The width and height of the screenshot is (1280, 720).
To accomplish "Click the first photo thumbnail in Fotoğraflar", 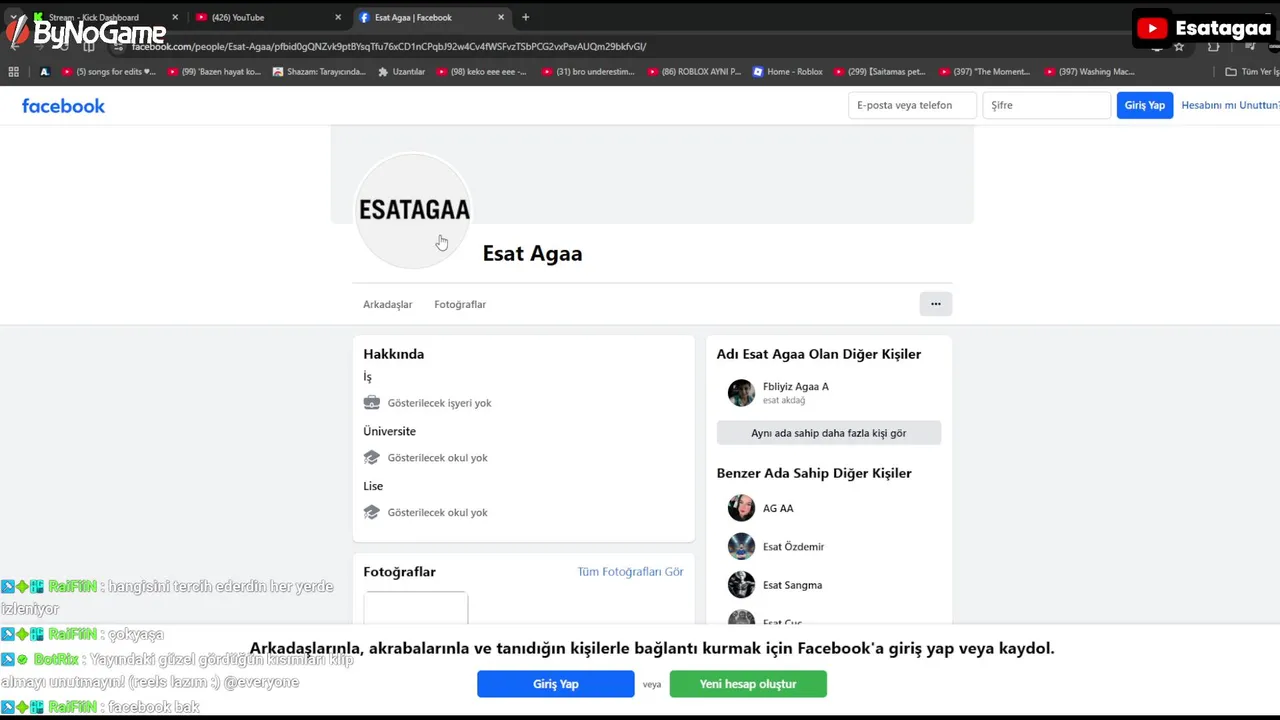I will 416,608.
